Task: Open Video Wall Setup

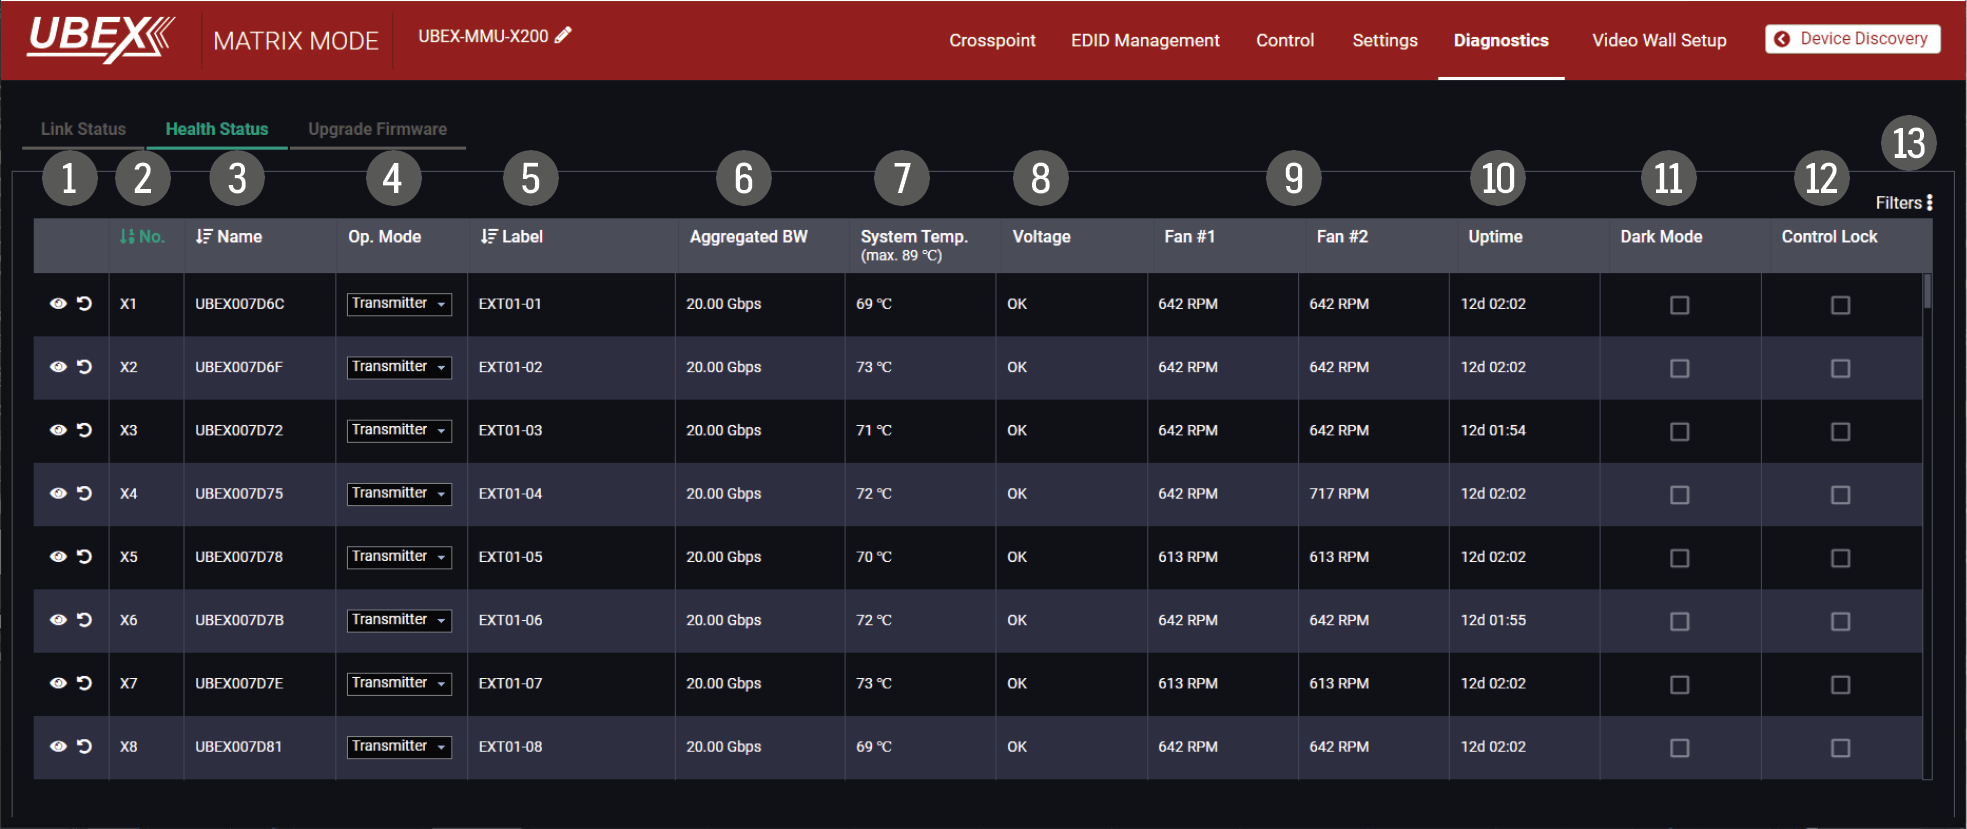Action: [1659, 40]
